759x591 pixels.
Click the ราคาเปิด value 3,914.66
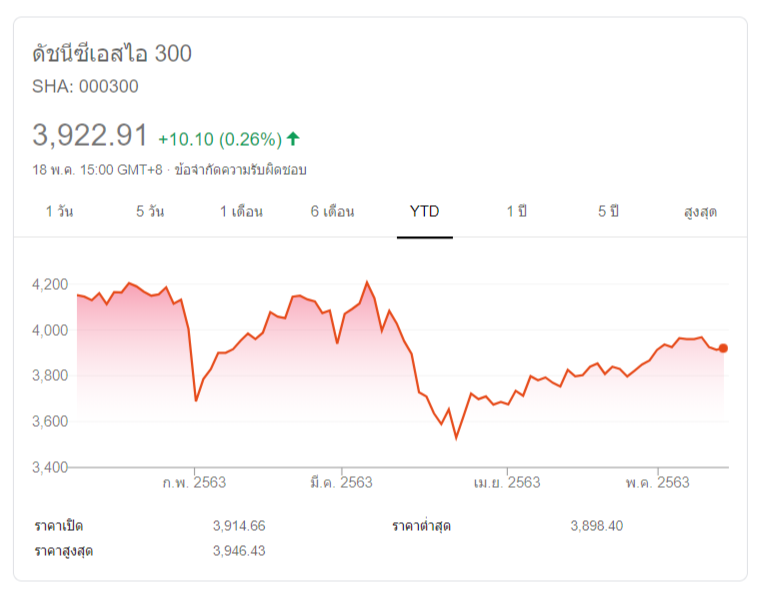(x=239, y=526)
